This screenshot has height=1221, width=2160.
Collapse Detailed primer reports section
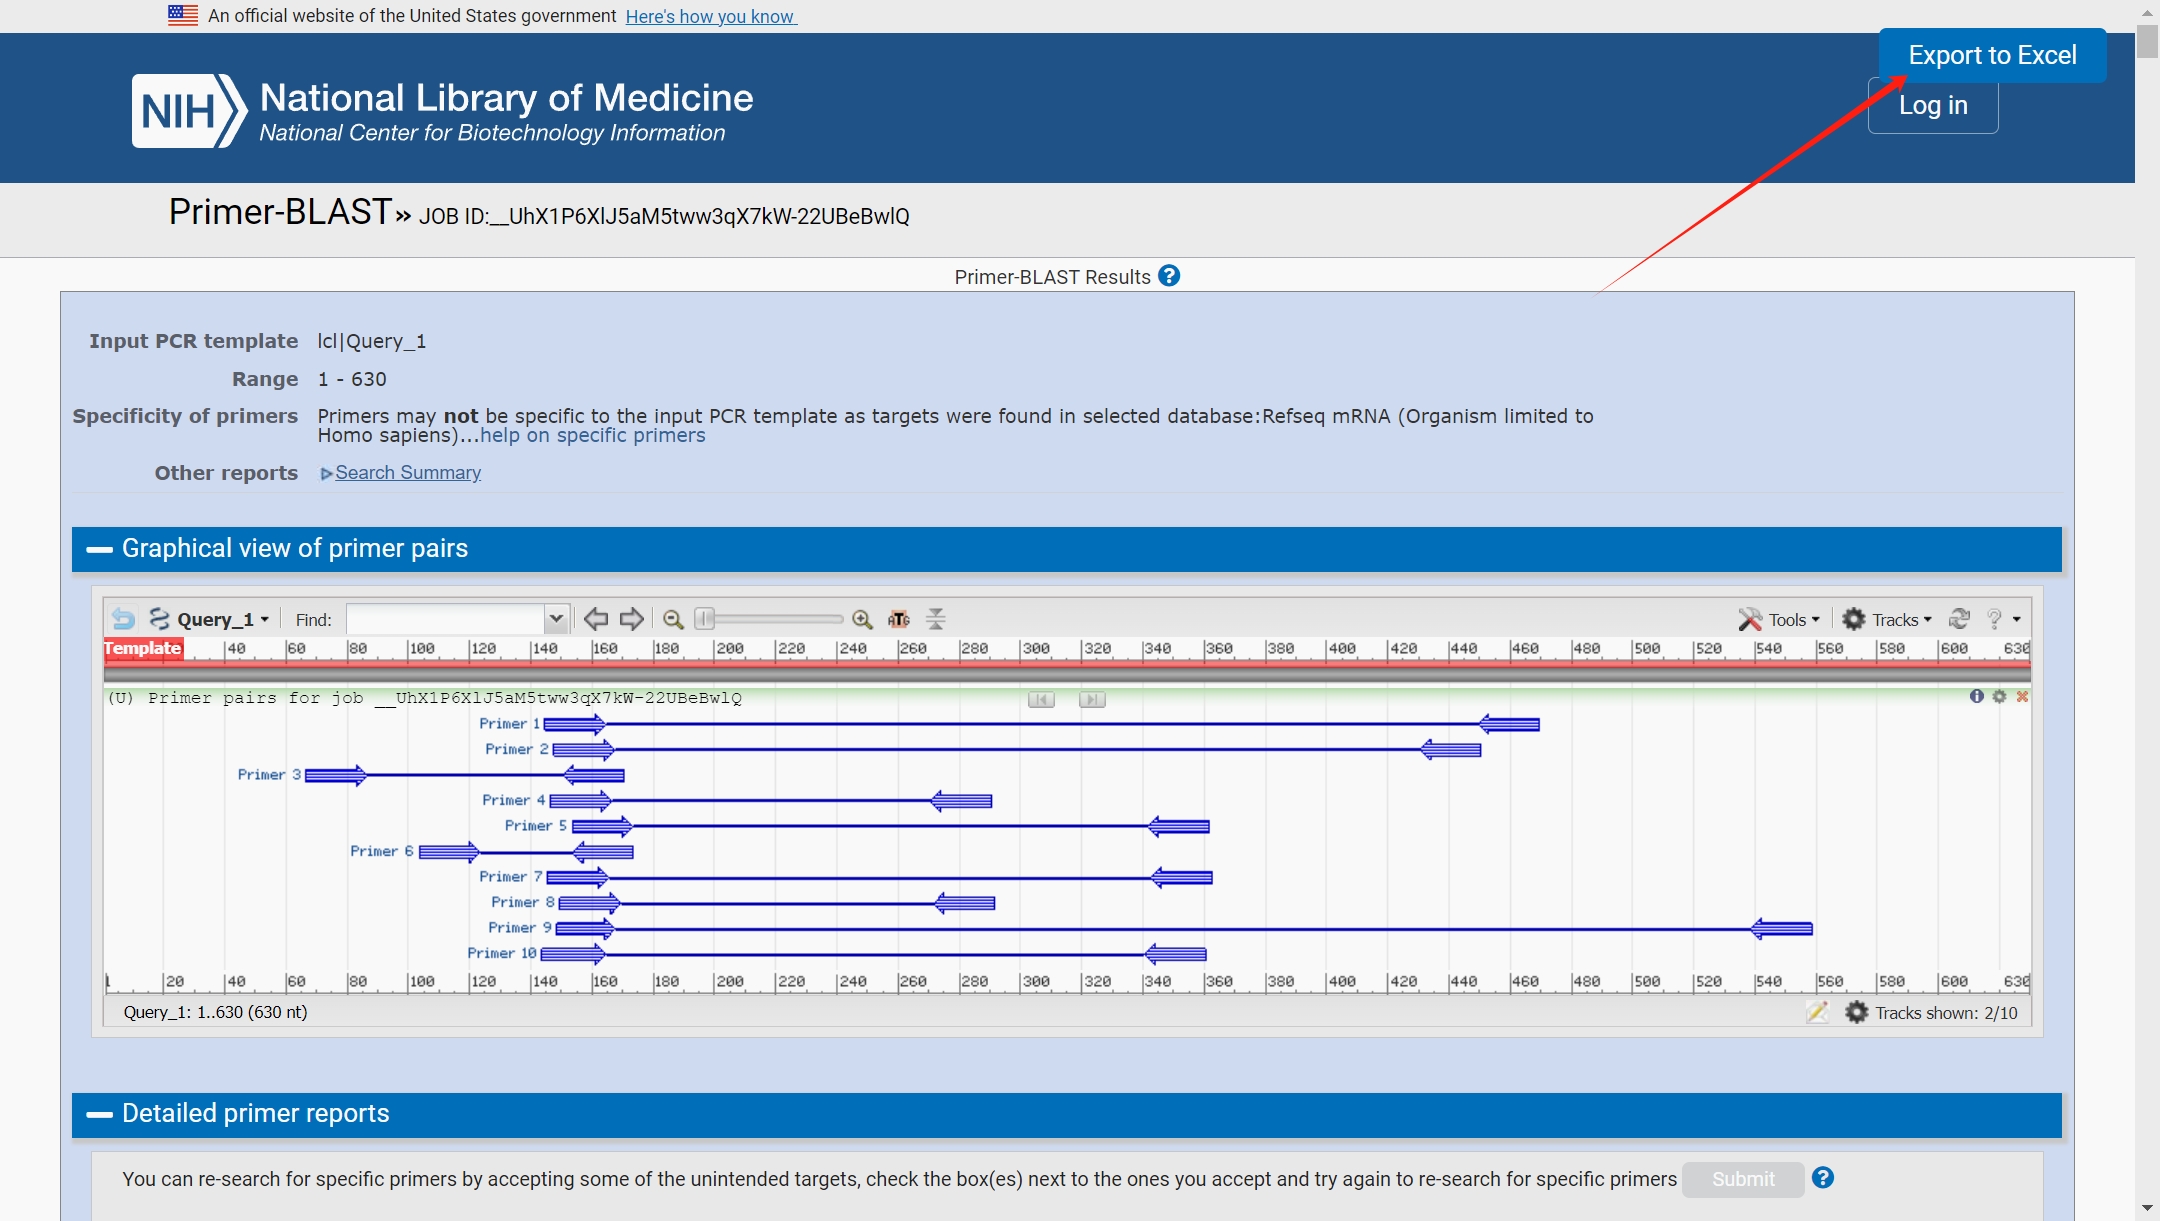(x=99, y=1114)
